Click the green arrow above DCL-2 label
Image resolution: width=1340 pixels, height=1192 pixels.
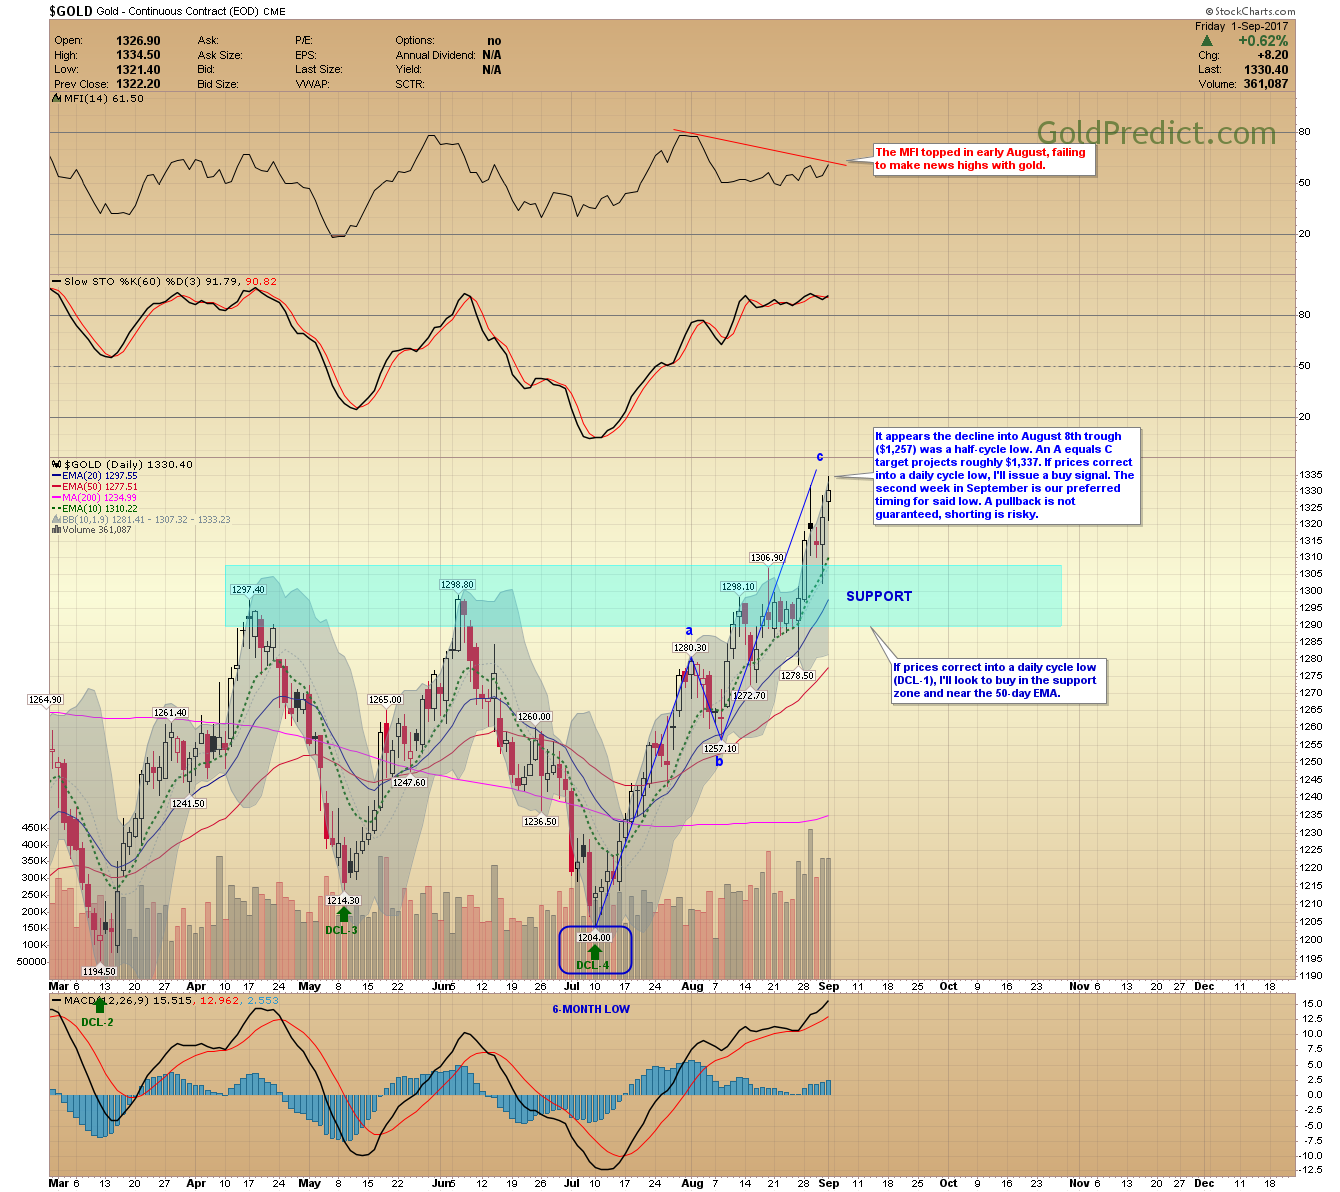click(x=99, y=1006)
